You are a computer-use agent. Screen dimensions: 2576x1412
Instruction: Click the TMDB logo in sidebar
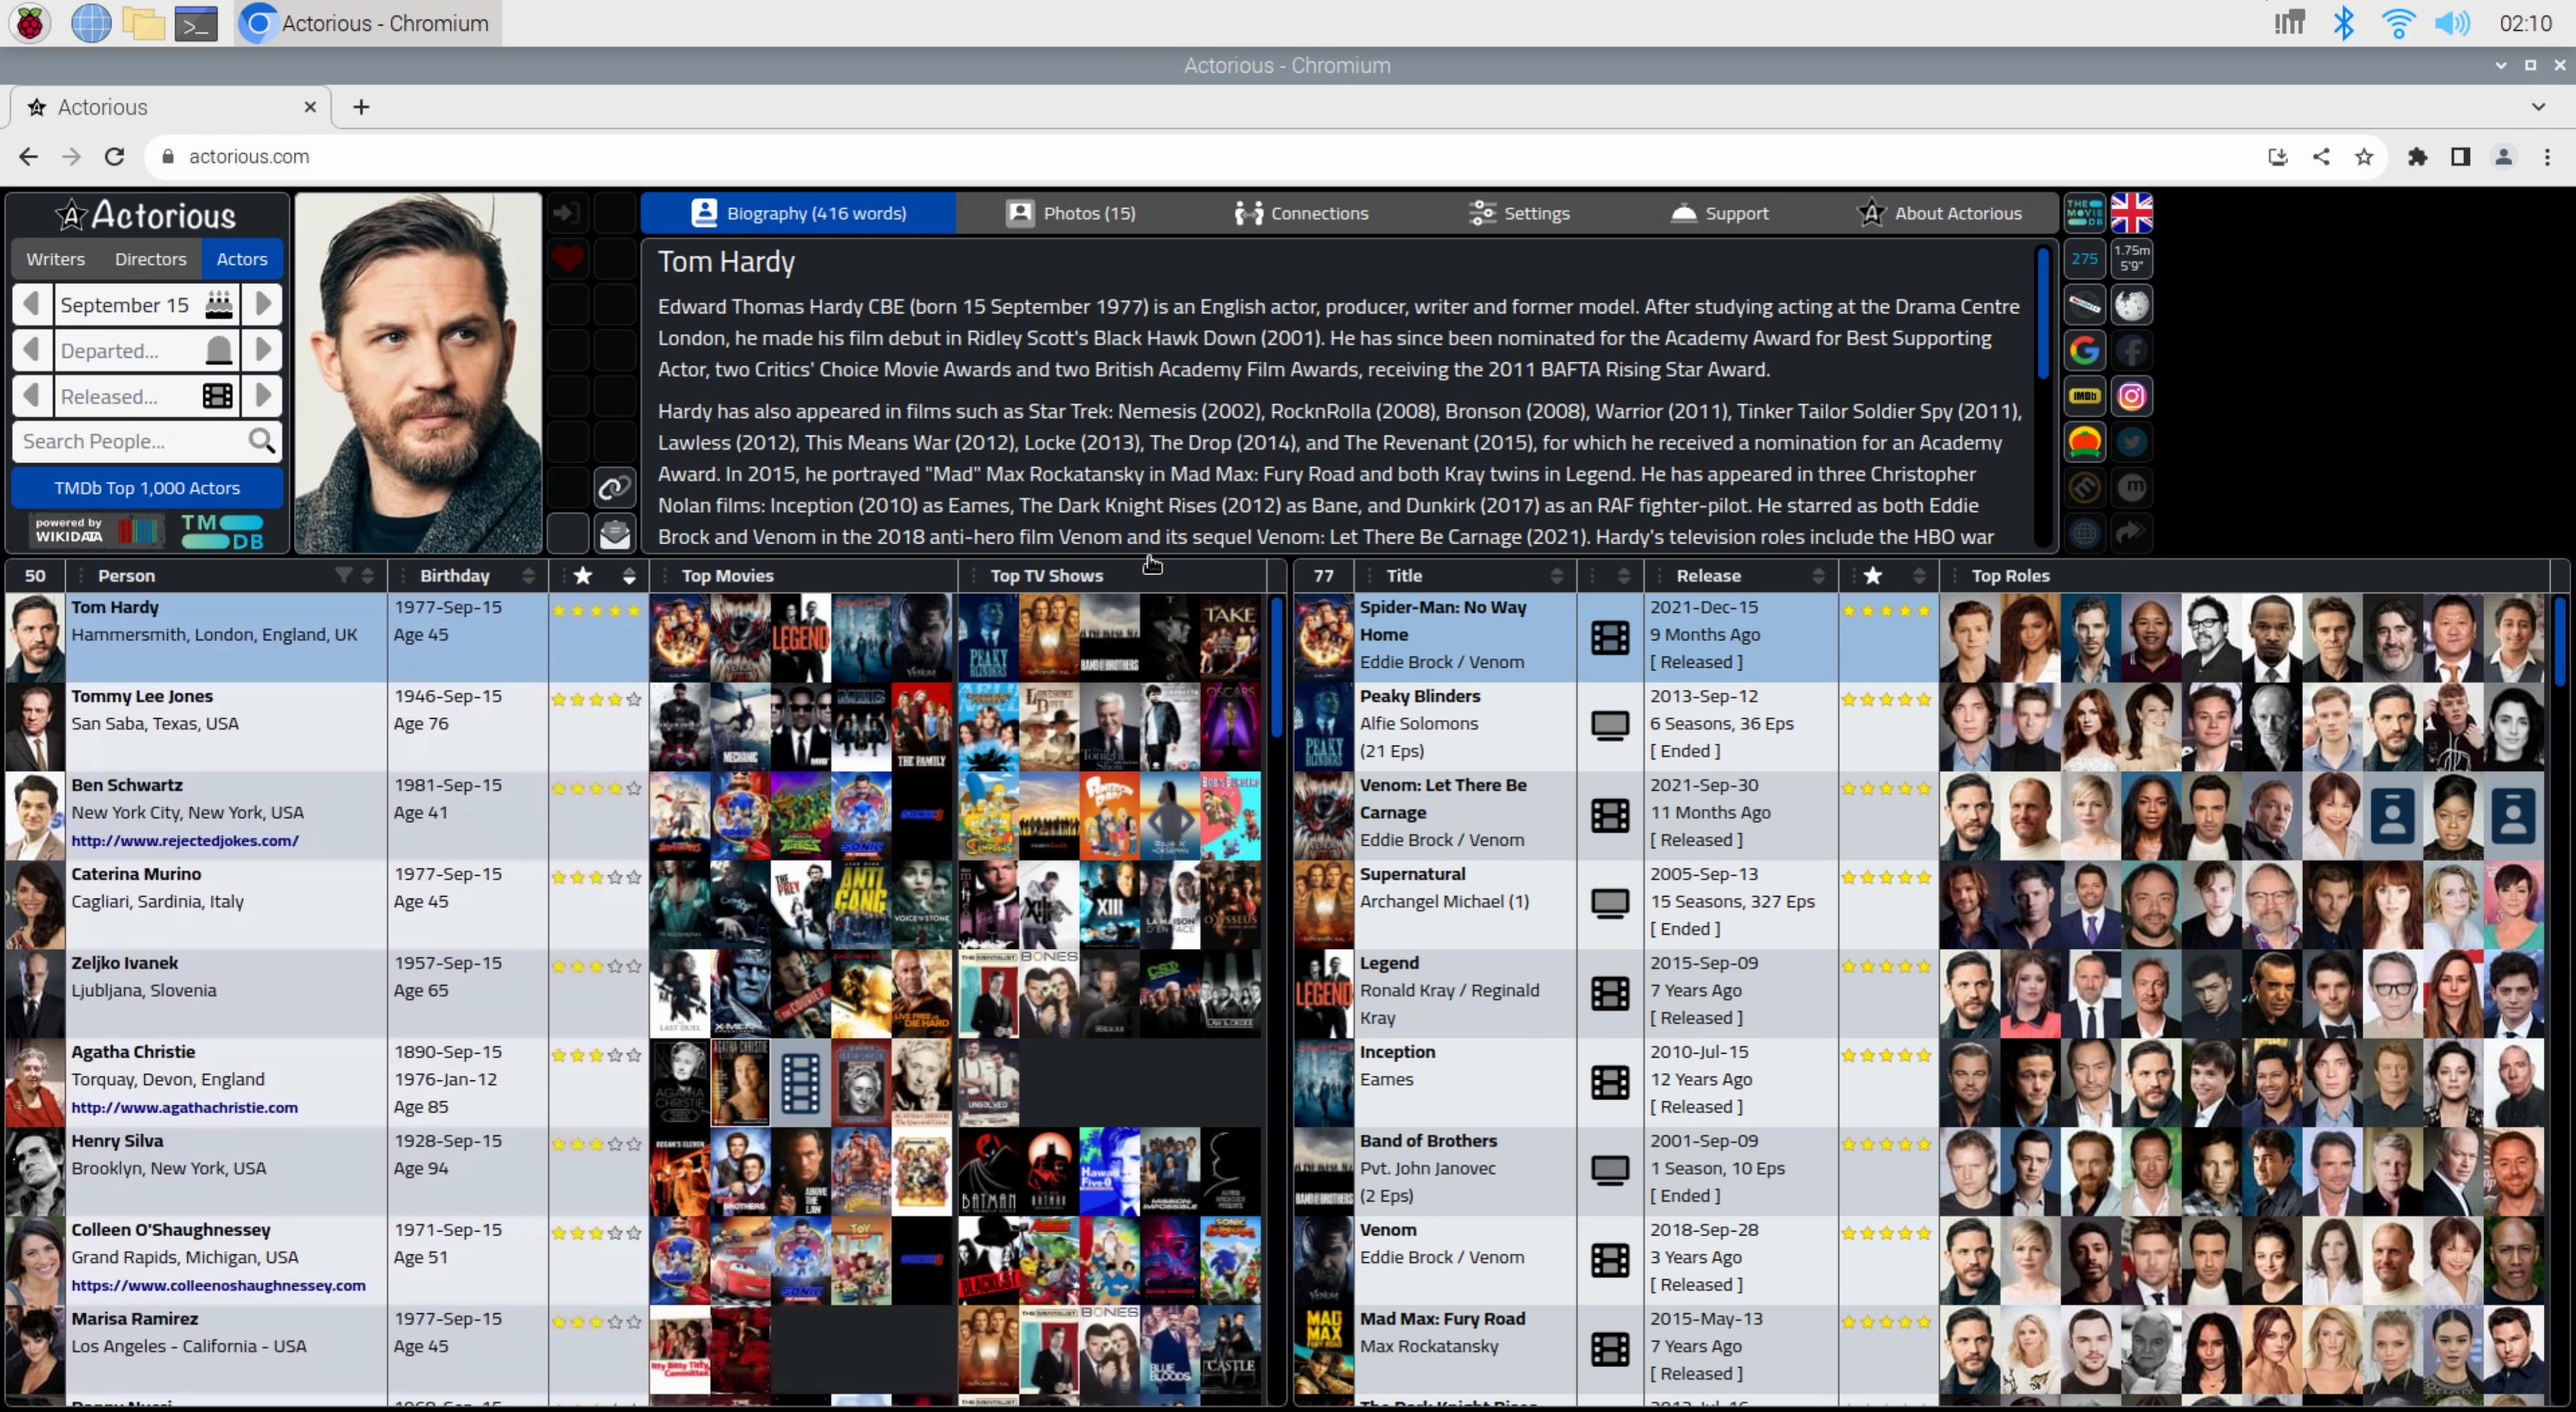(x=222, y=531)
